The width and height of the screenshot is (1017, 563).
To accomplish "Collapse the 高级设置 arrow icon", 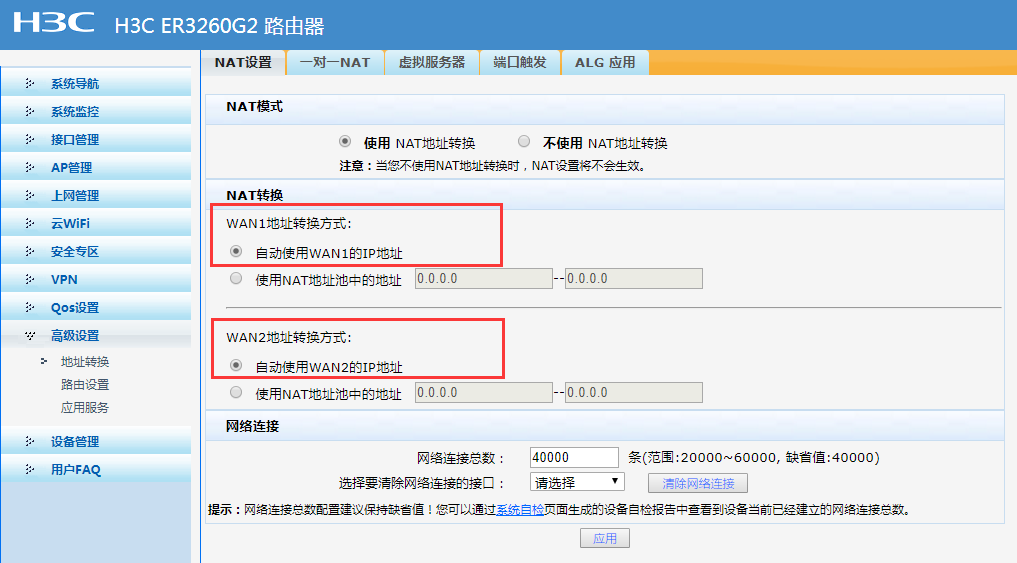I will [x=30, y=335].
